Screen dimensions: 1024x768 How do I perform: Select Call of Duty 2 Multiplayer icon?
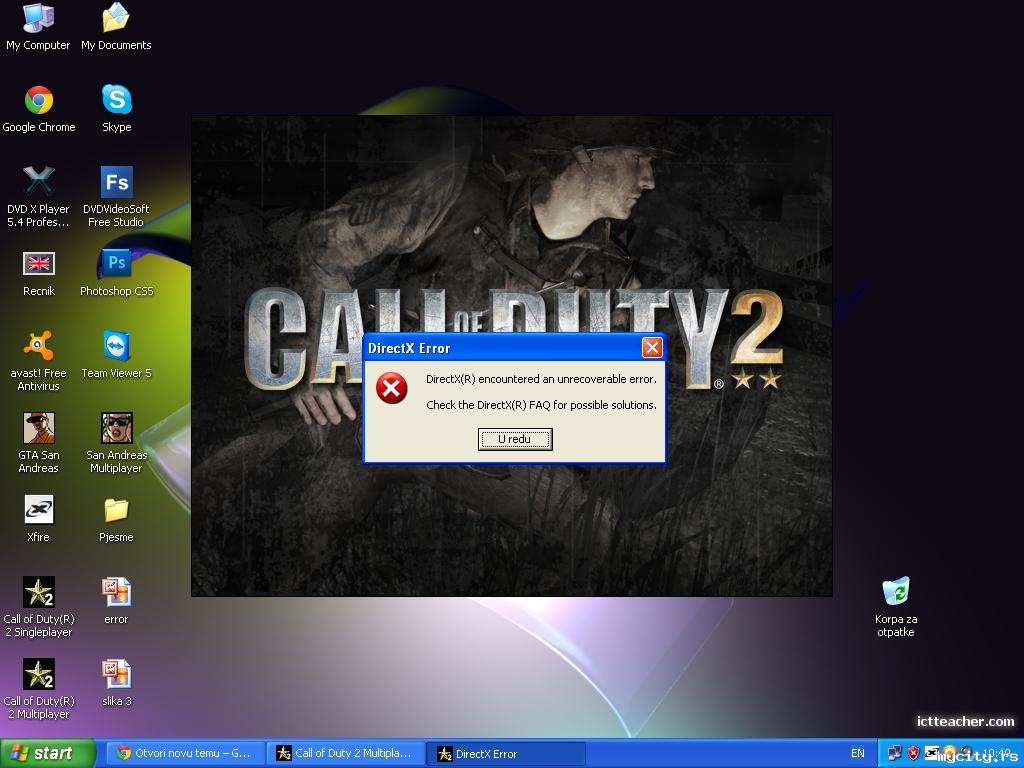pyautogui.click(x=39, y=689)
